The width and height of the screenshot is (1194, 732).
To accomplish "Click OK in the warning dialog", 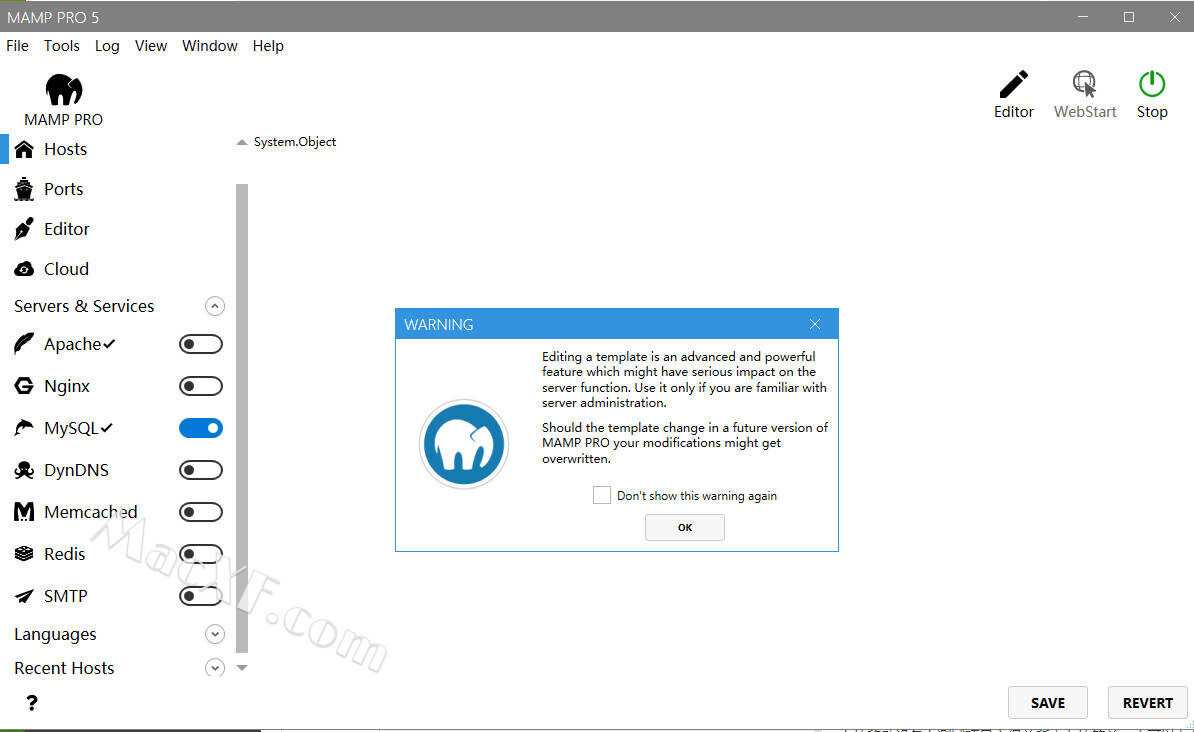I will [x=685, y=527].
